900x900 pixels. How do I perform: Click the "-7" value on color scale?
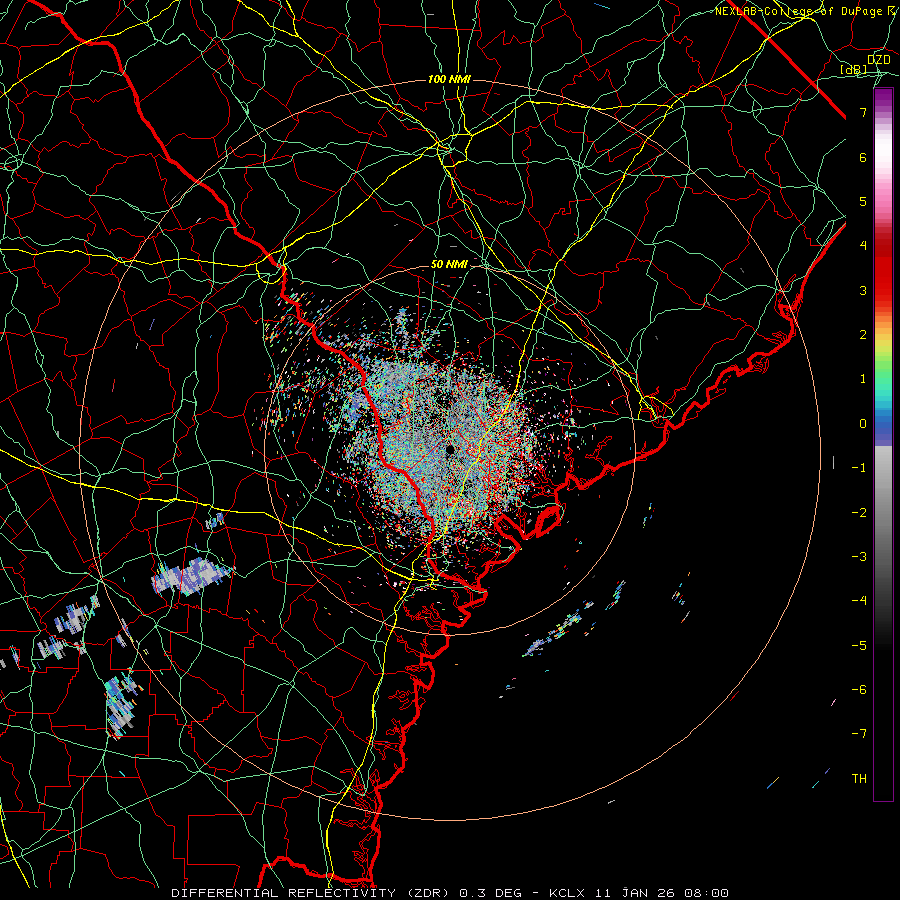pos(859,734)
